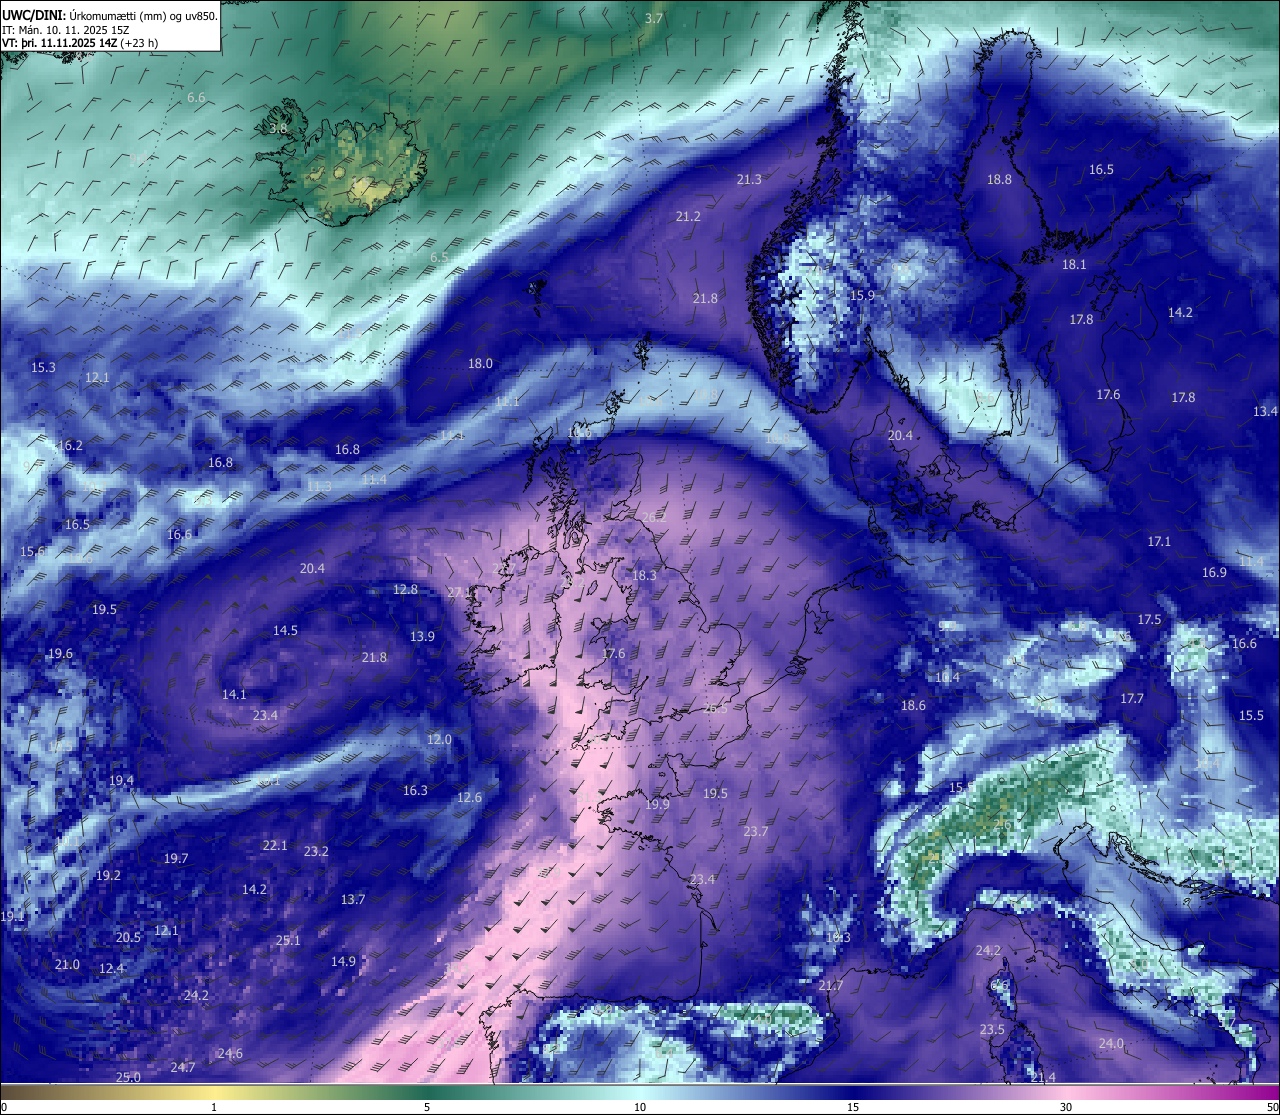Click the 23.2 value in the Atlantic
Viewport: 1280px width, 1115px height.
click(x=316, y=852)
